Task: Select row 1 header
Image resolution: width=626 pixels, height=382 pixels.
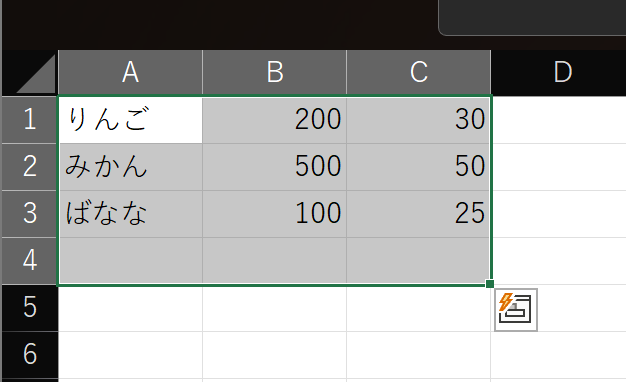Action: [30, 119]
